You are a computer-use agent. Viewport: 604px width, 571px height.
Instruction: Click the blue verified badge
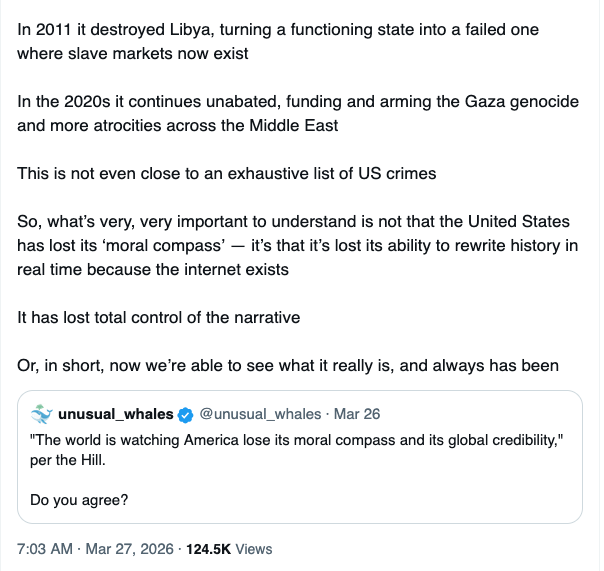click(x=184, y=414)
